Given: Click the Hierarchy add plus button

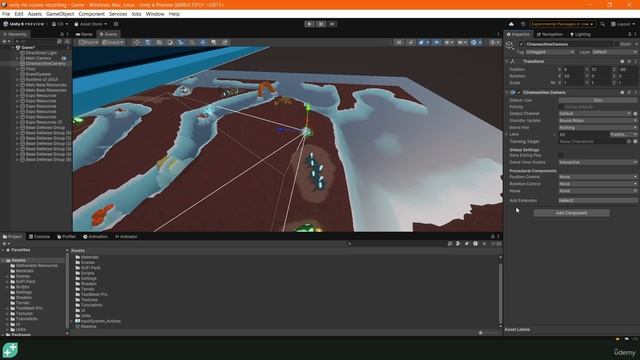Looking at the screenshot, I should pyautogui.click(x=5, y=42).
